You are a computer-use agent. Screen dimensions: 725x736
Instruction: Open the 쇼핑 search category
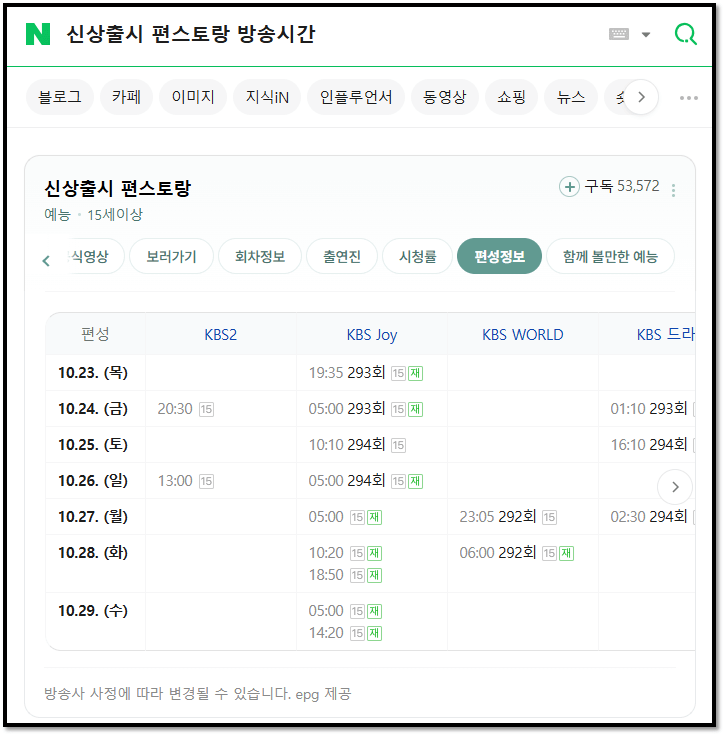tap(511, 97)
